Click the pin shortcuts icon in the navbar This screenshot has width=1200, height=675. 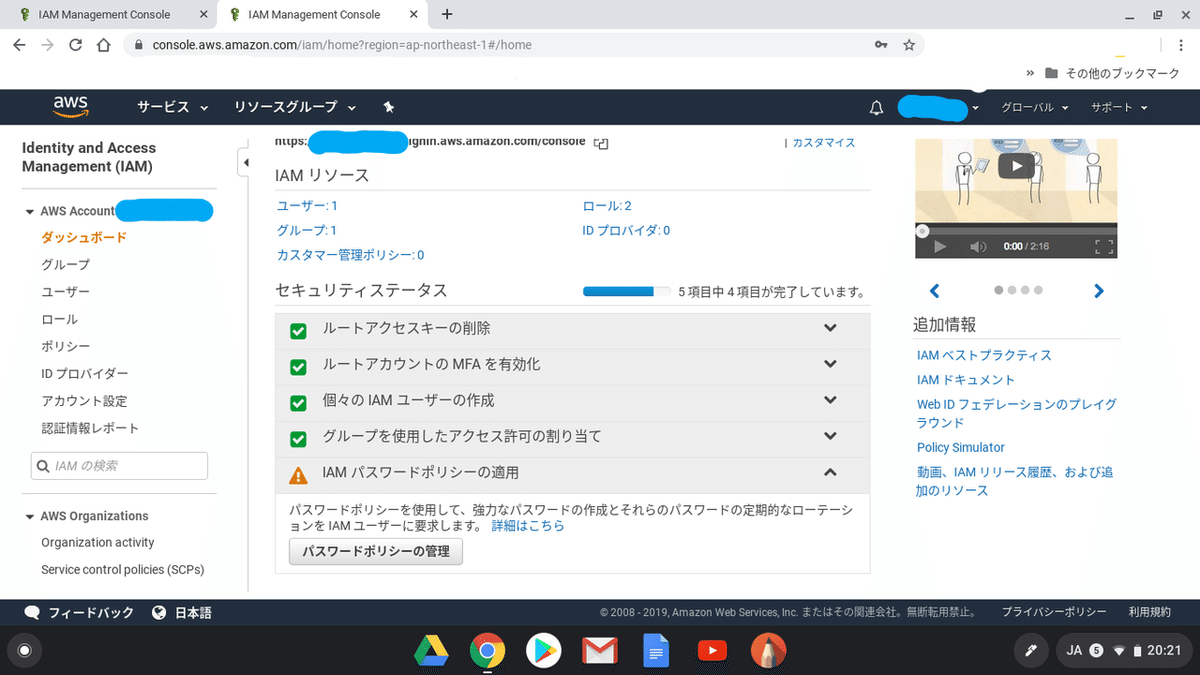point(388,107)
